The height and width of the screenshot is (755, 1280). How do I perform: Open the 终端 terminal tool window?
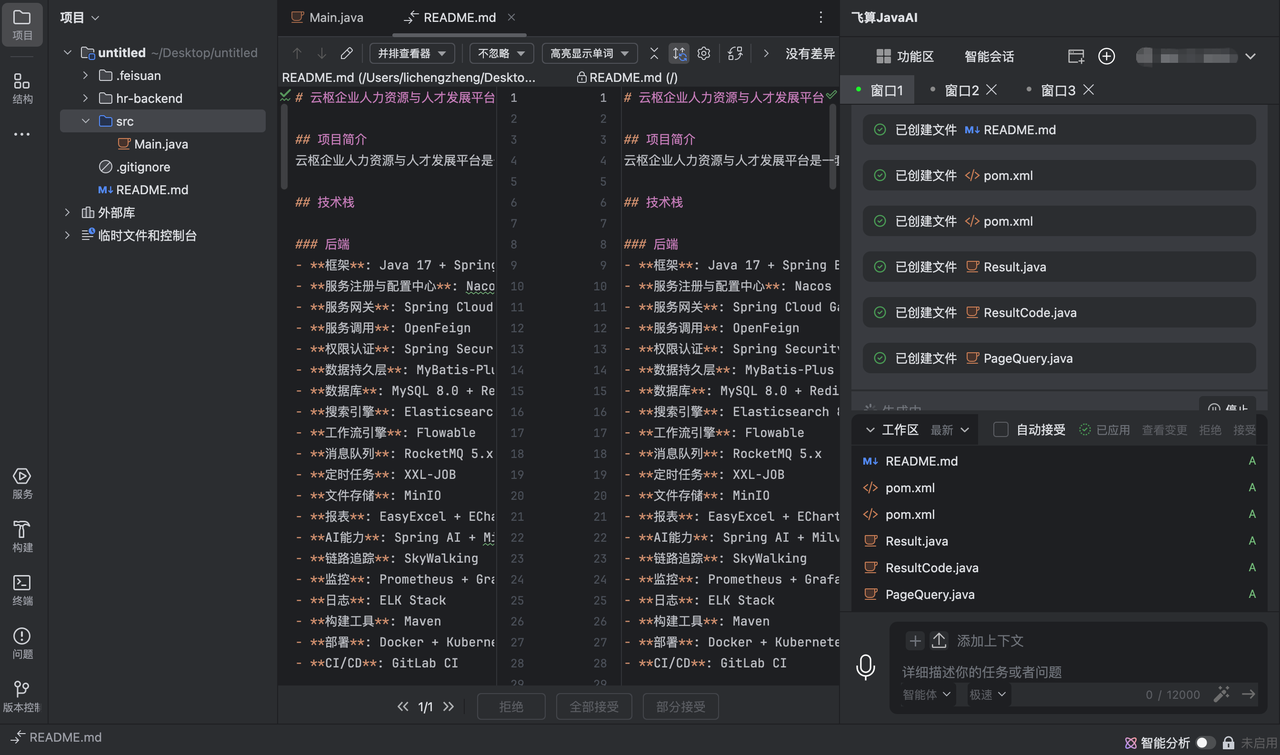point(22,590)
